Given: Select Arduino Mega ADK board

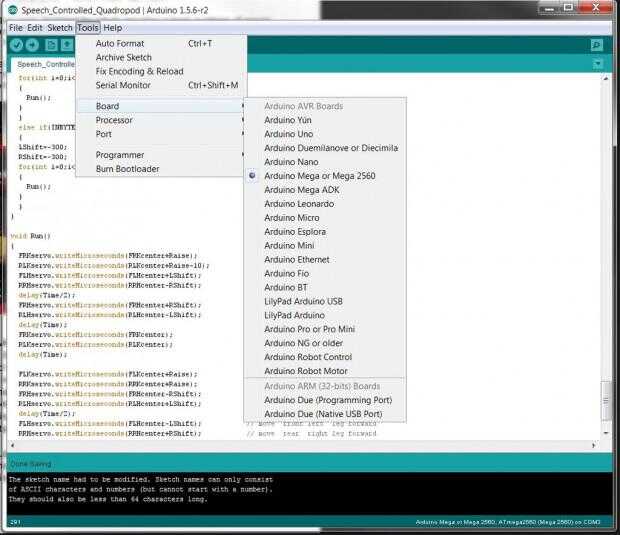Looking at the screenshot, I should (325, 190).
